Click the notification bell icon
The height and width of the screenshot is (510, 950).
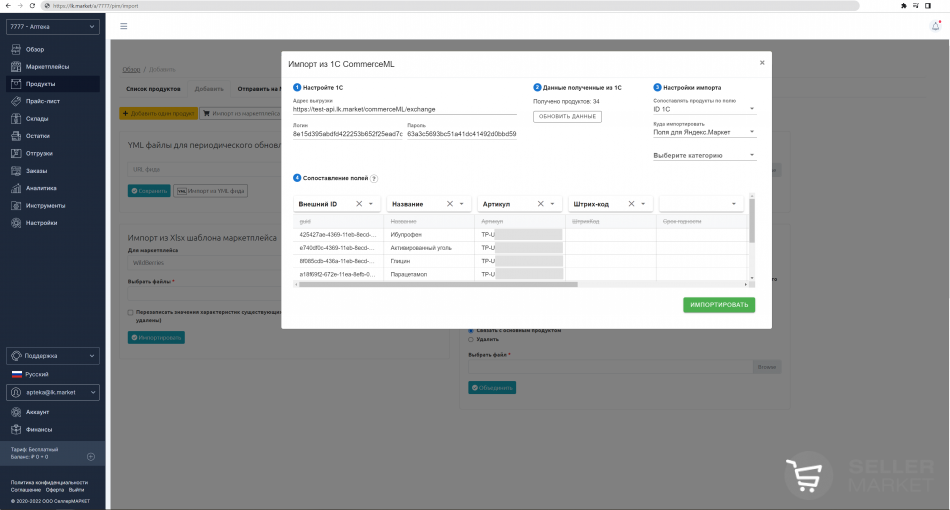(935, 26)
